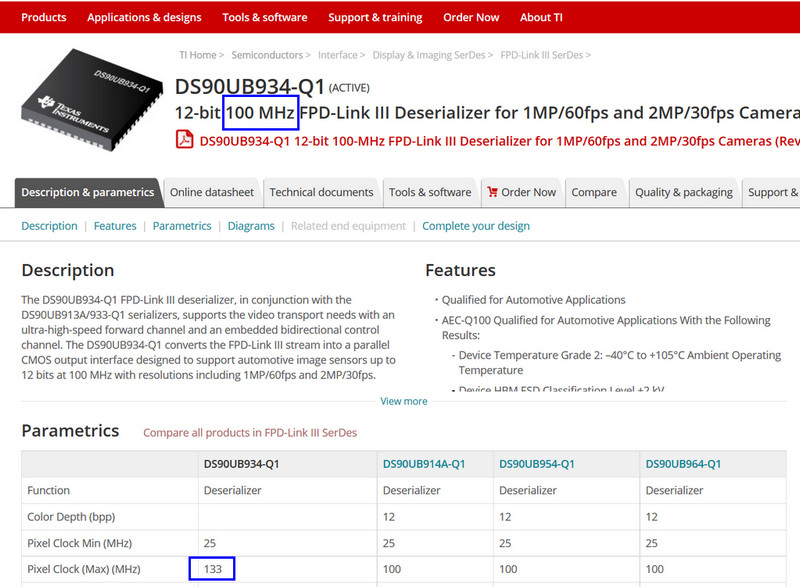
Task: Go to Semiconductors breadcrumb
Action: (x=267, y=55)
